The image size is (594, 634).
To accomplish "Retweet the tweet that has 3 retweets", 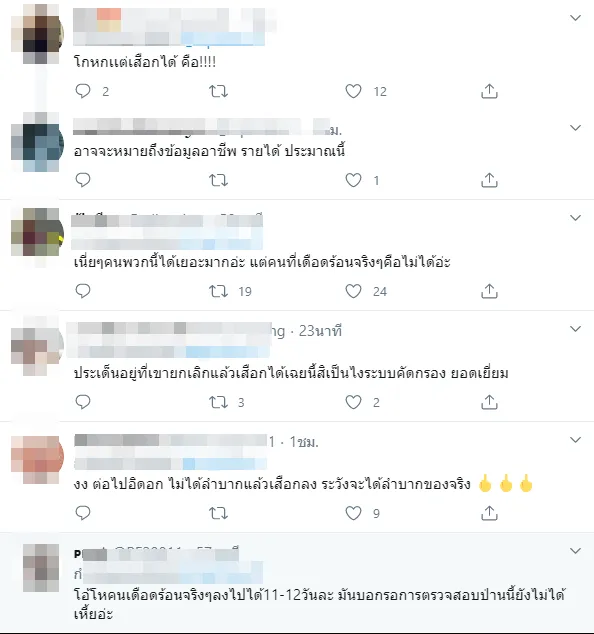I will point(218,402).
